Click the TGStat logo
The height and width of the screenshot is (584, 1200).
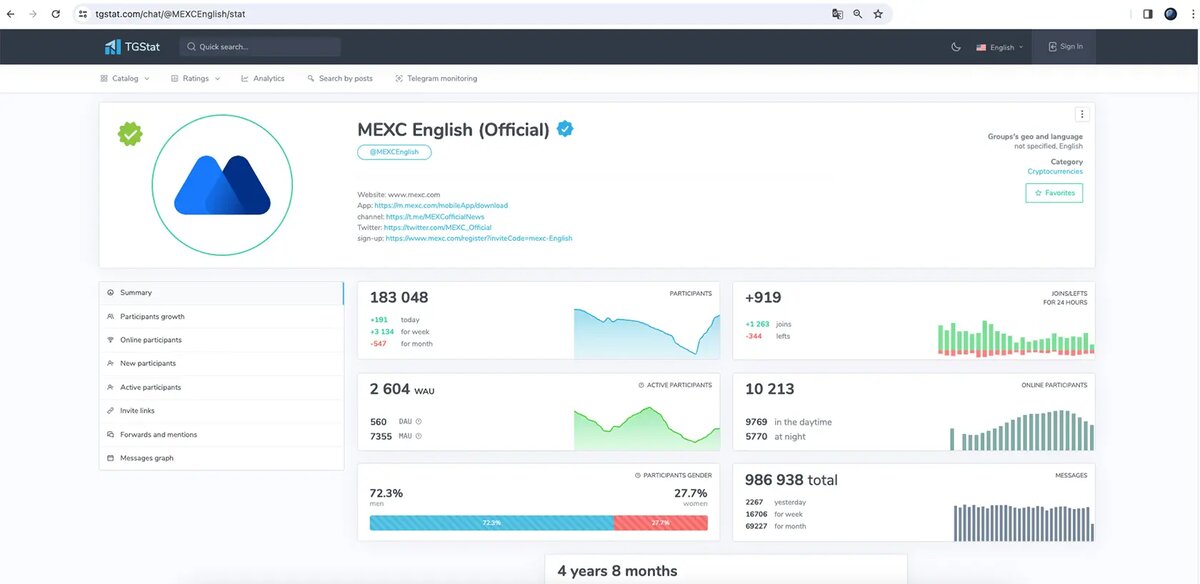coord(127,47)
